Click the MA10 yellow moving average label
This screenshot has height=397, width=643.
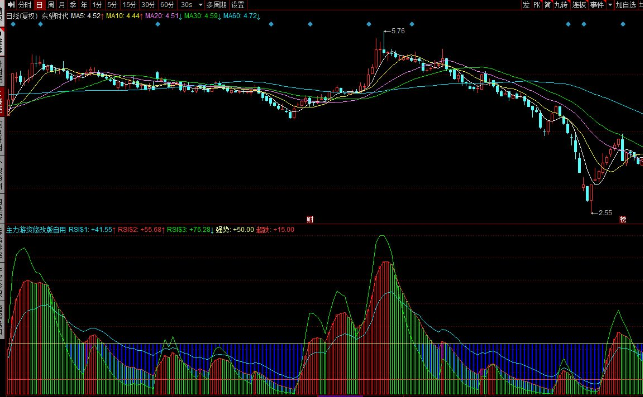coord(124,16)
